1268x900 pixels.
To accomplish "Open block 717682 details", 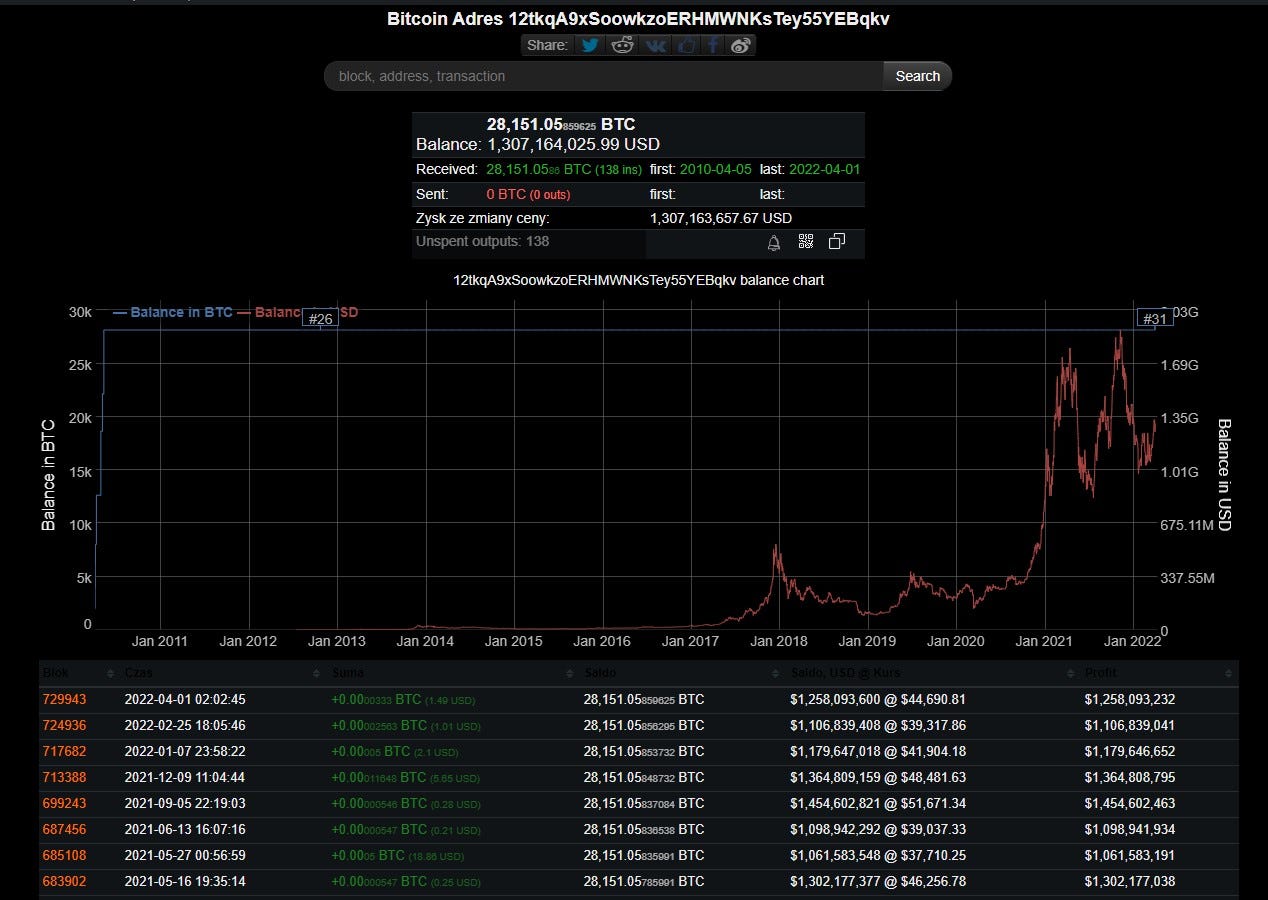I will pos(65,751).
